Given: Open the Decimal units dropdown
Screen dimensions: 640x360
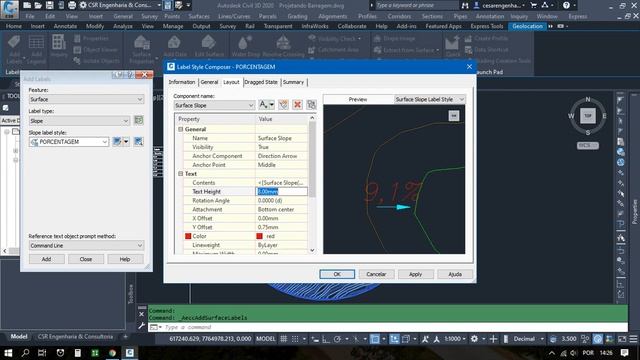Looking at the screenshot, I should (x=529, y=339).
